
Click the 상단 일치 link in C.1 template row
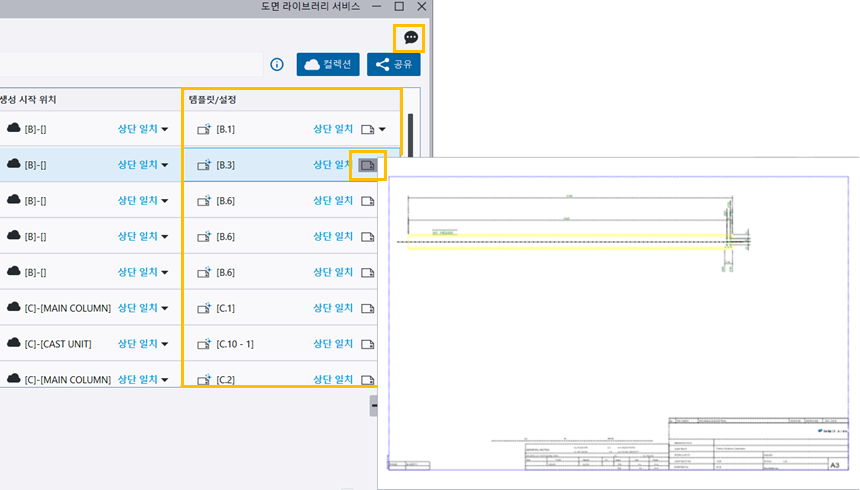click(333, 308)
